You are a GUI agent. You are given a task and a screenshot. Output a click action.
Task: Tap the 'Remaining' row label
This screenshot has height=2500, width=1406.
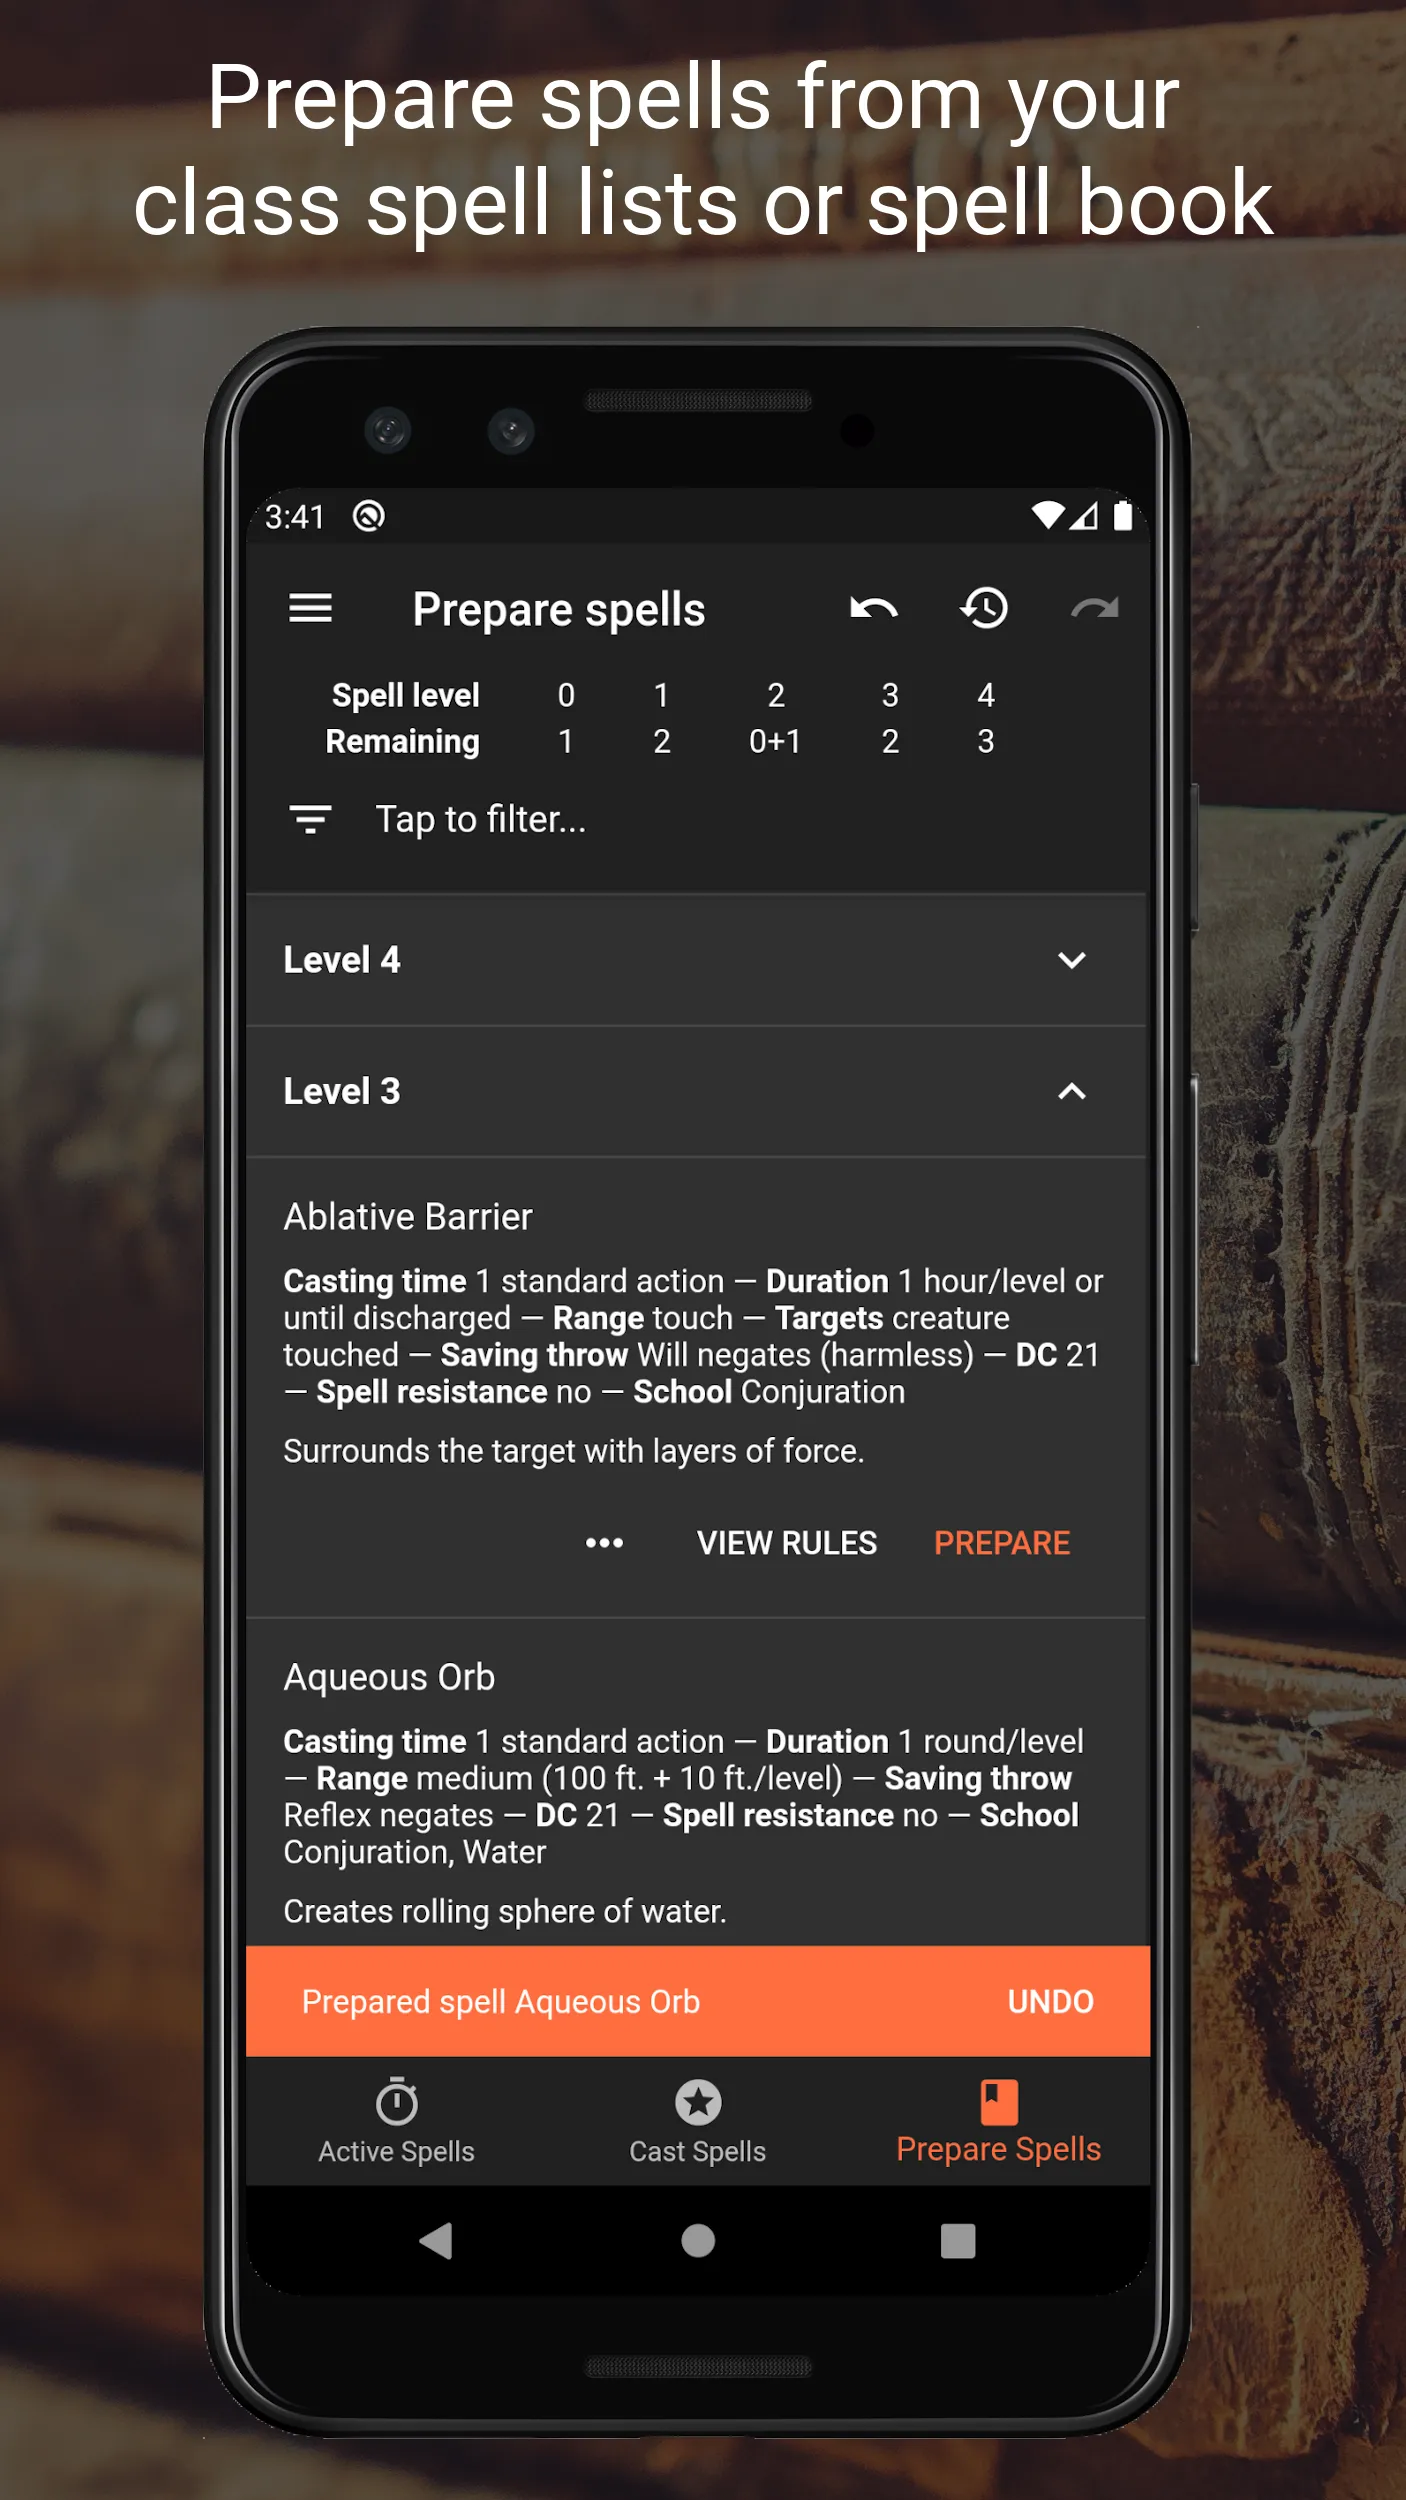(402, 741)
